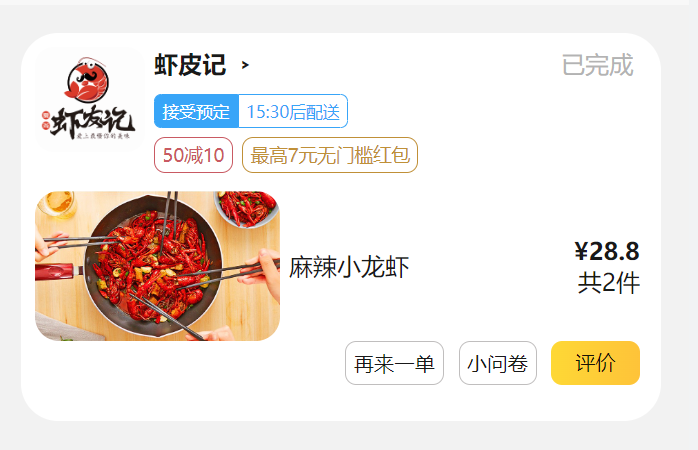Open the 虾皮记 store name link
Image resolution: width=698 pixels, height=450 pixels.
pos(190,65)
